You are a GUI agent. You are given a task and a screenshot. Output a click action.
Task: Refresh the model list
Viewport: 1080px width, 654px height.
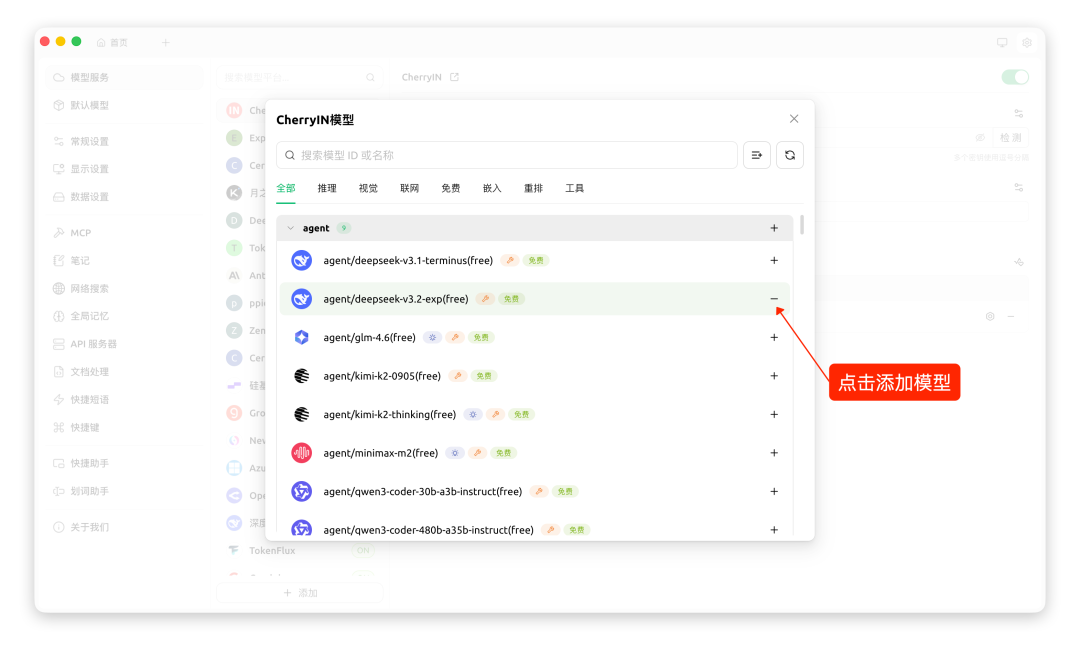pos(789,156)
